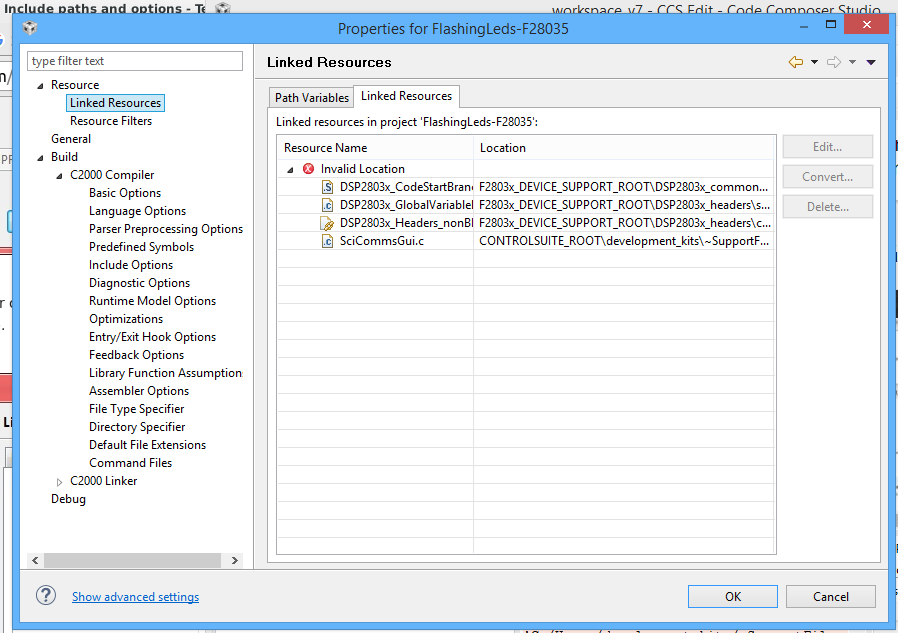
Task: Click the Cancel button
Action: pos(830,596)
